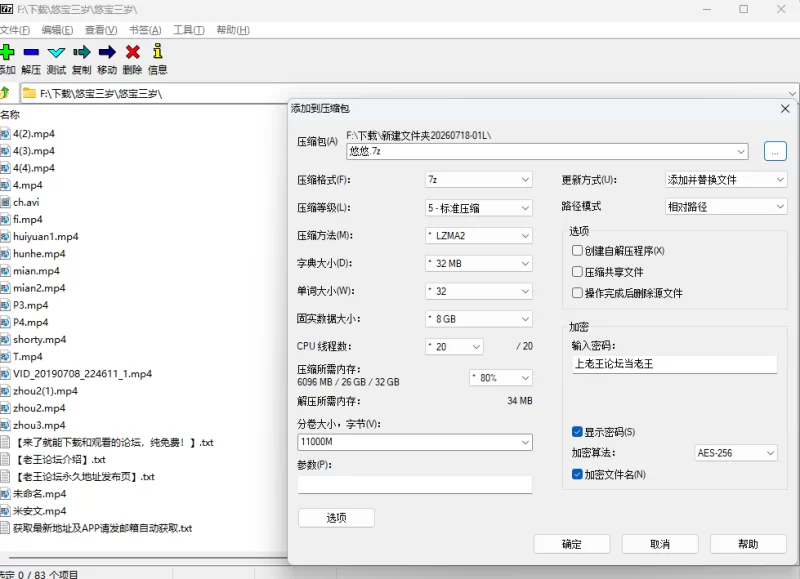Close the 添加到压缩包 dialog

(785, 109)
